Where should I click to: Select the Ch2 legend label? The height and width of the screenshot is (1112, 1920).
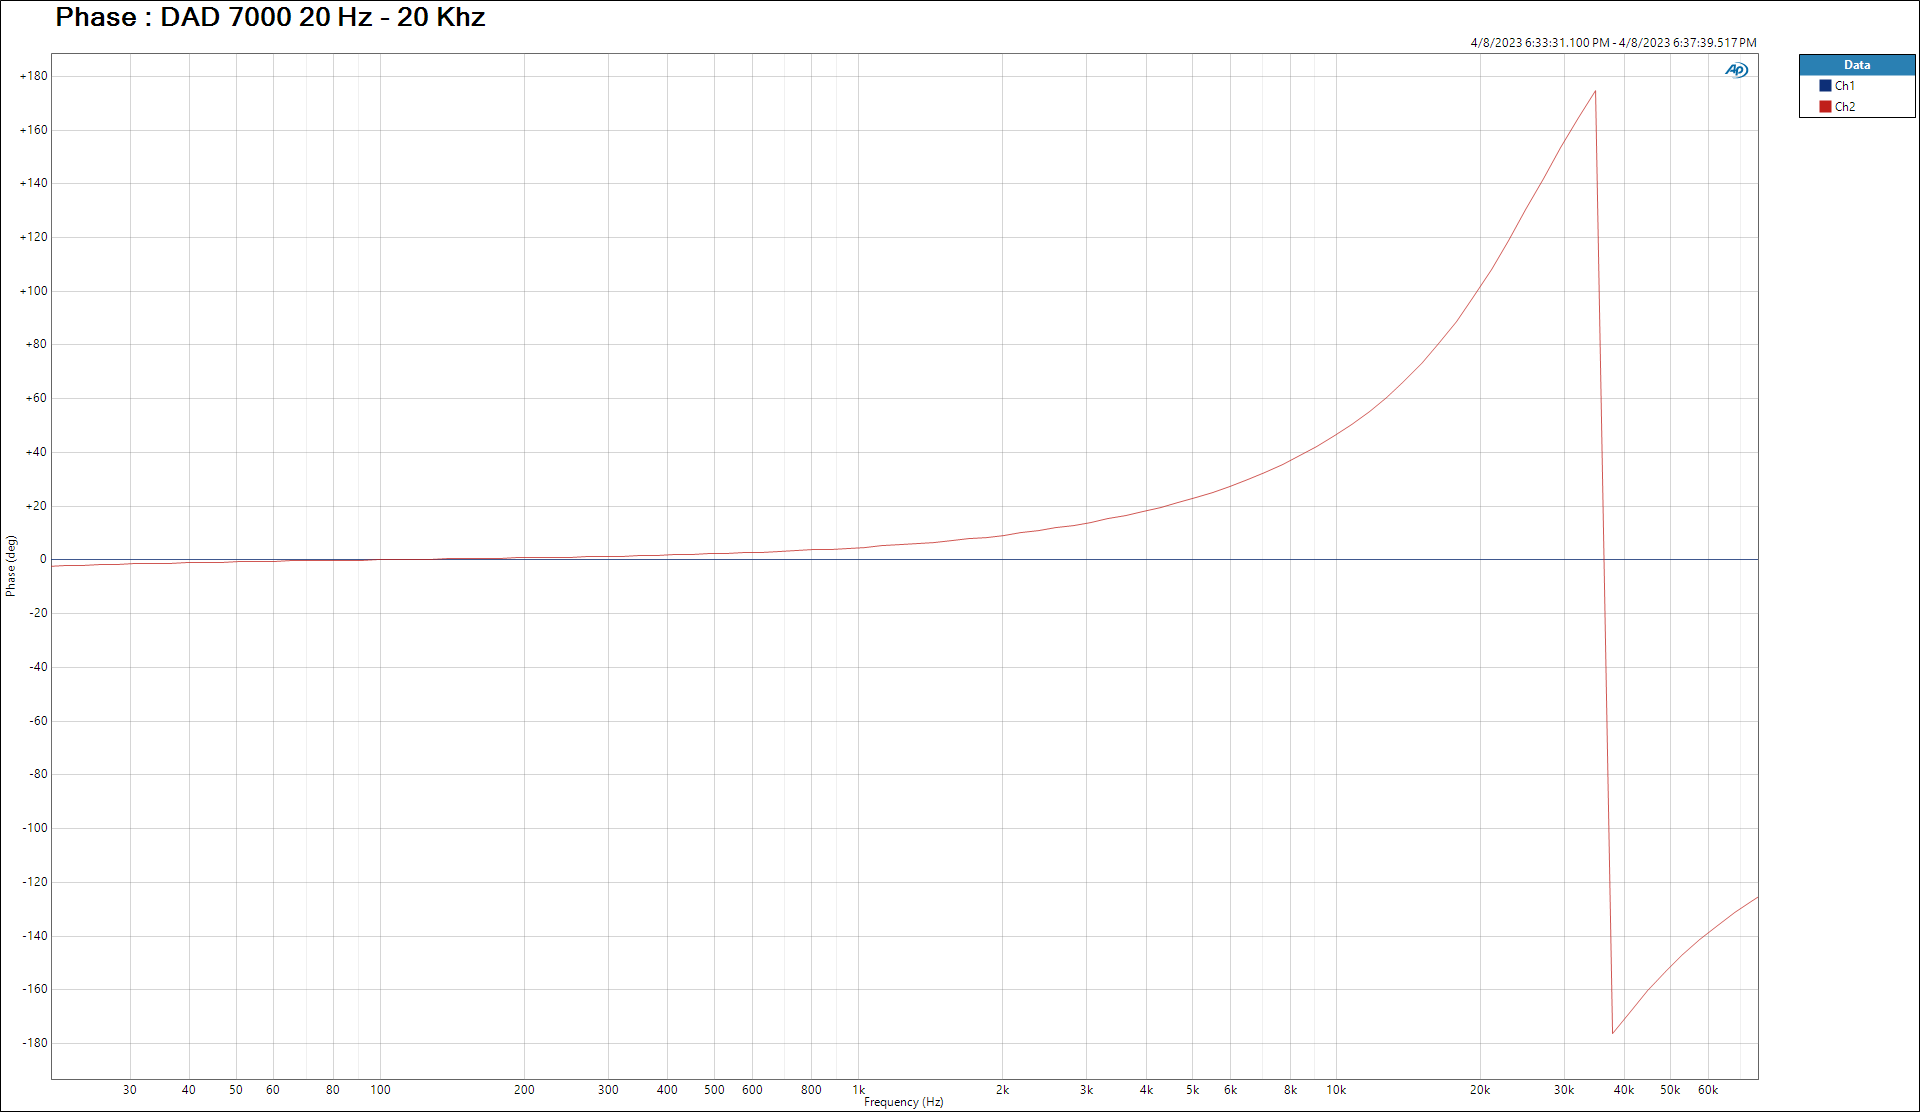pyautogui.click(x=1845, y=107)
